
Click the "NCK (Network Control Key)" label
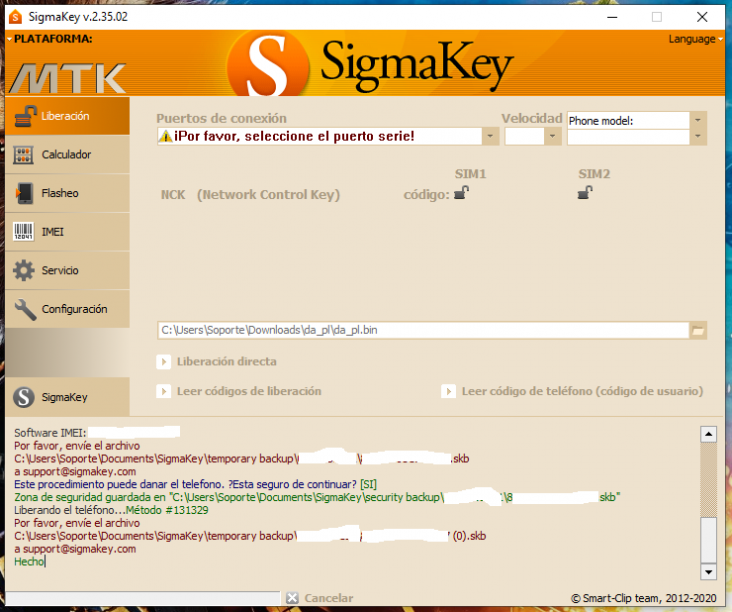[x=250, y=195]
